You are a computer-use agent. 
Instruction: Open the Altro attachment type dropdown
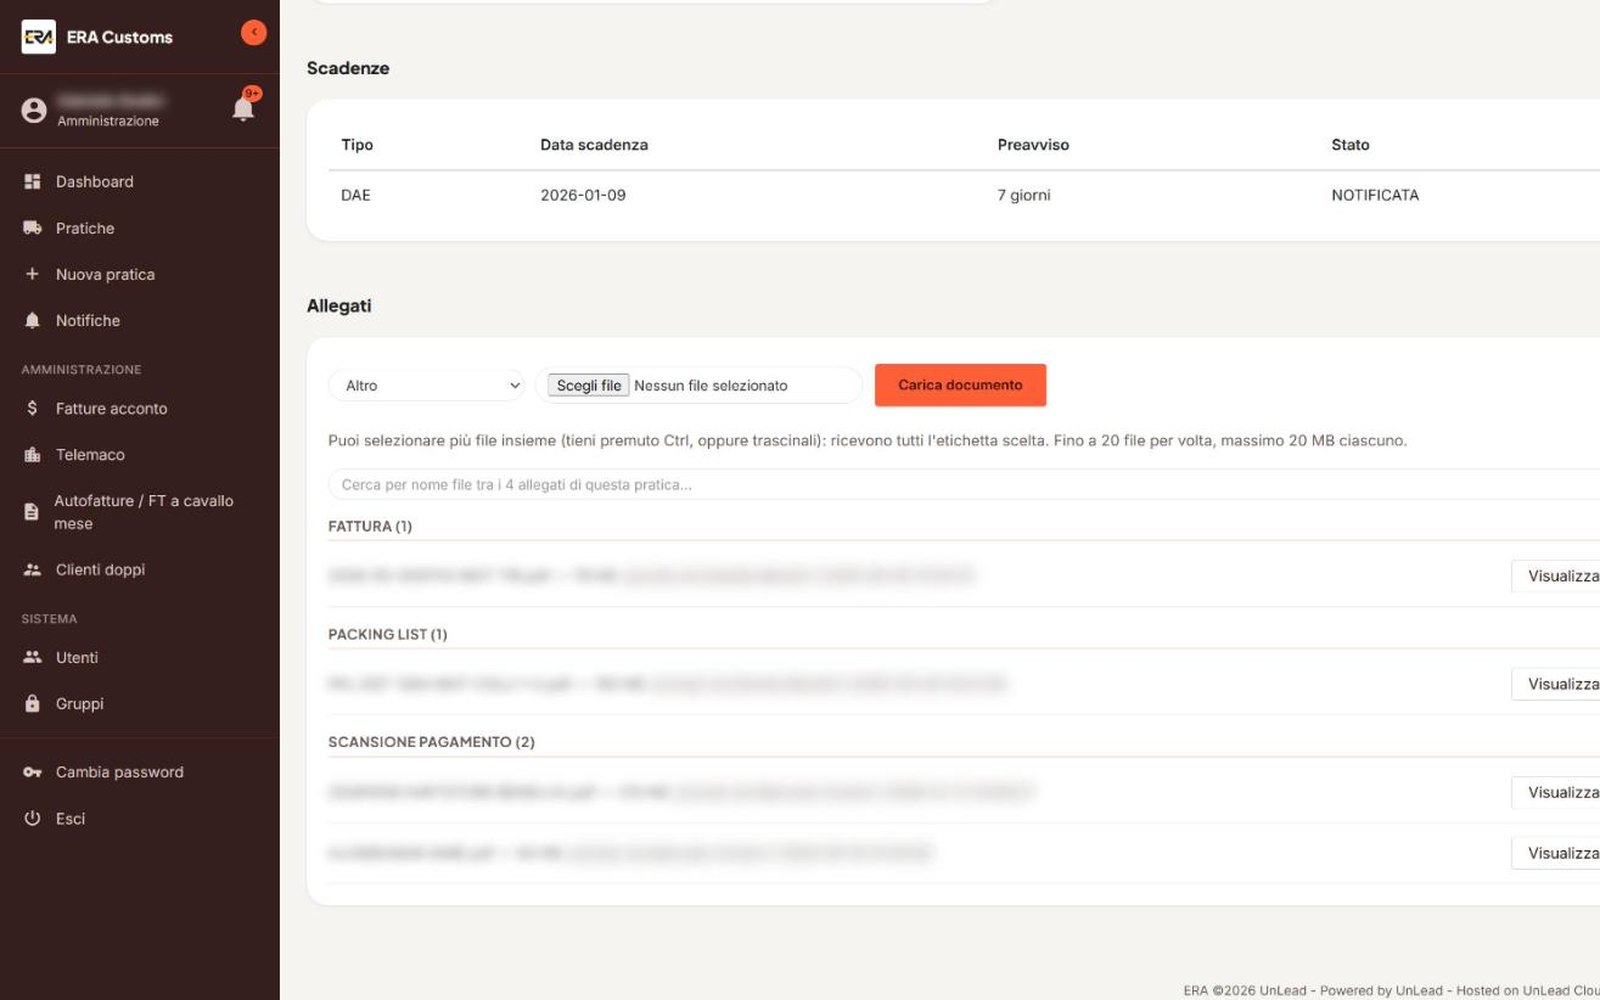pos(427,385)
